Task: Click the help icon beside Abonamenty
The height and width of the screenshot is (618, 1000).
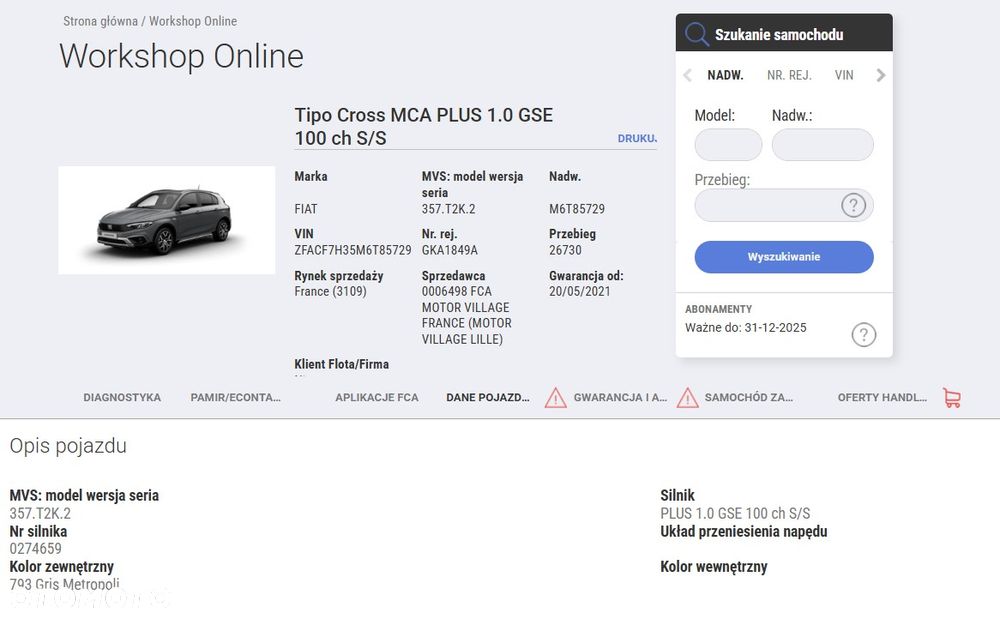Action: [x=864, y=334]
